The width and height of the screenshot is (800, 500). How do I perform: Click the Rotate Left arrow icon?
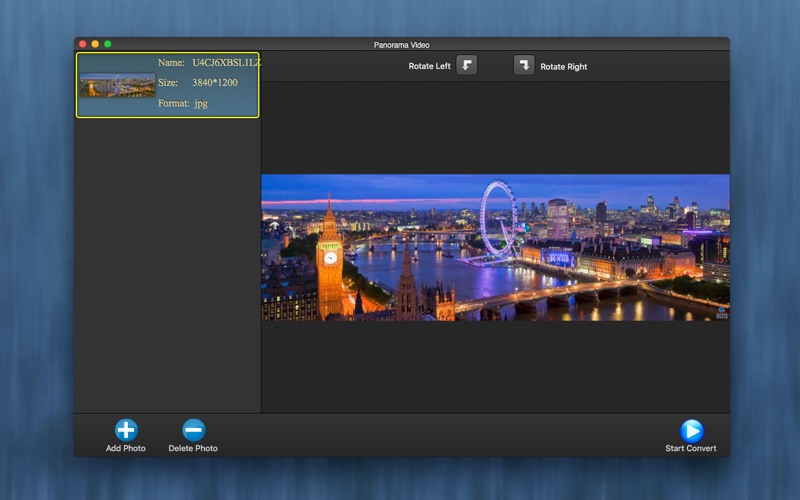point(467,66)
